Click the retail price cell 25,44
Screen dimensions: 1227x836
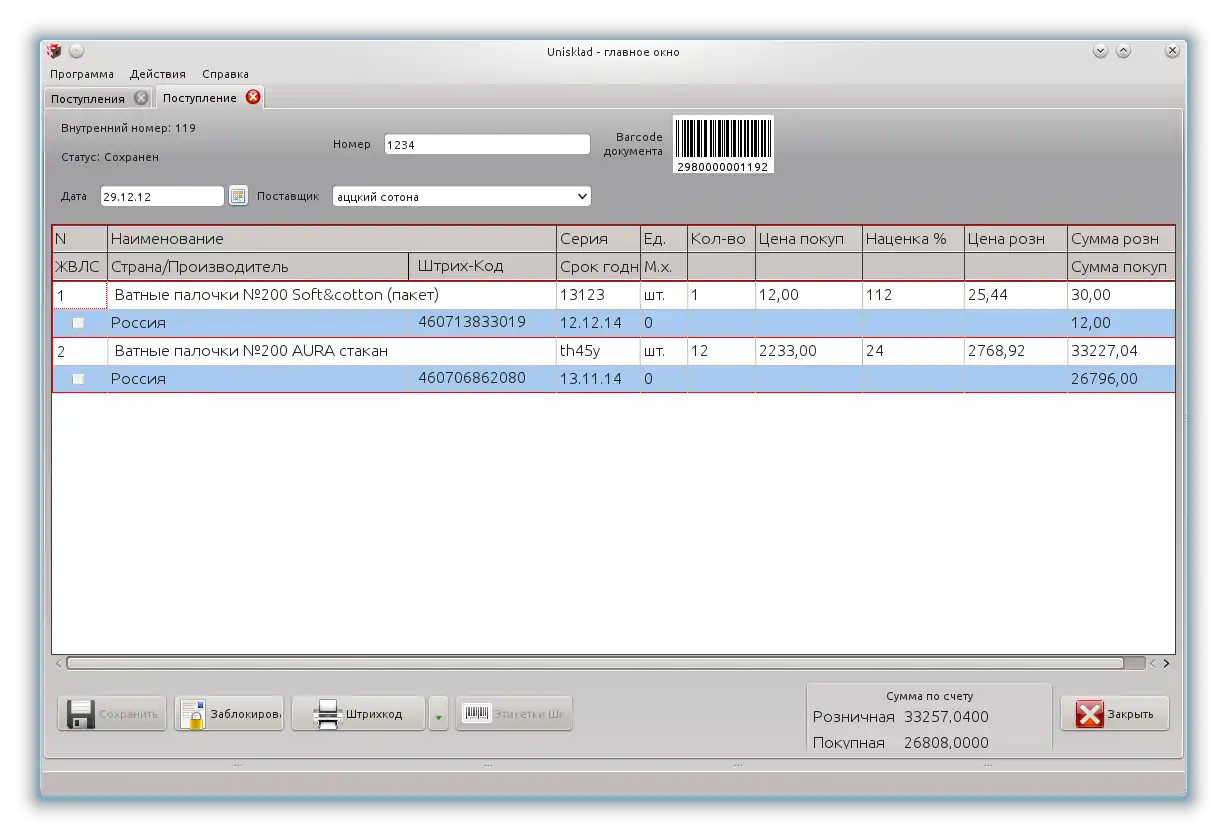[x=1016, y=296]
